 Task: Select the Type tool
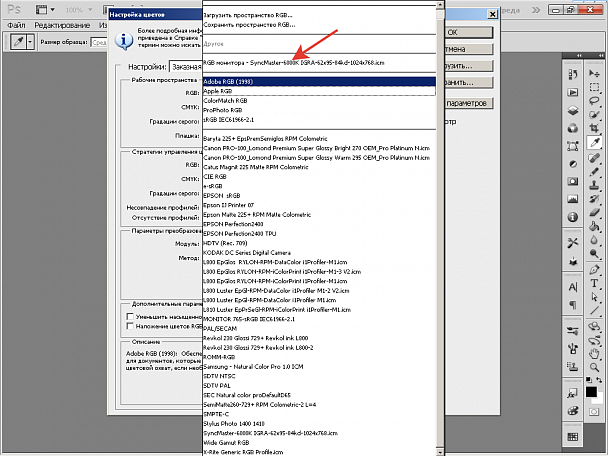click(594, 283)
